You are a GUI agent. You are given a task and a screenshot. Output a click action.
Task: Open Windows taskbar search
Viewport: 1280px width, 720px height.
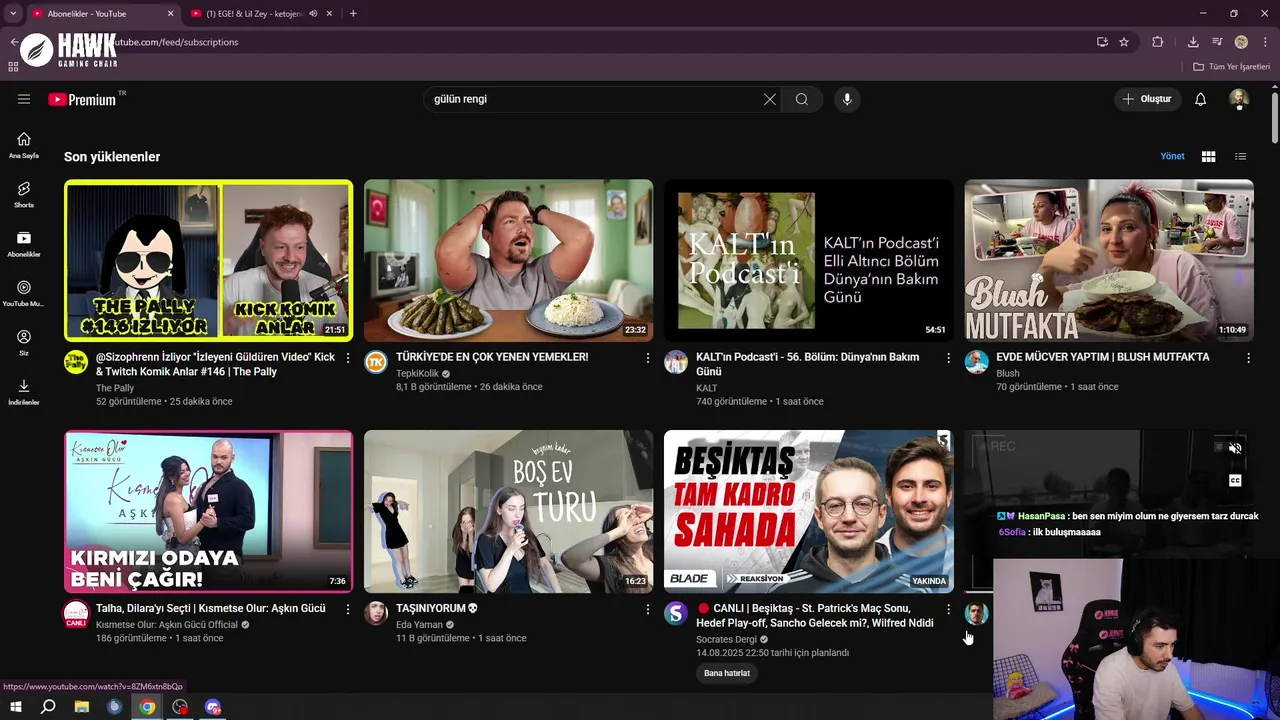(x=48, y=707)
